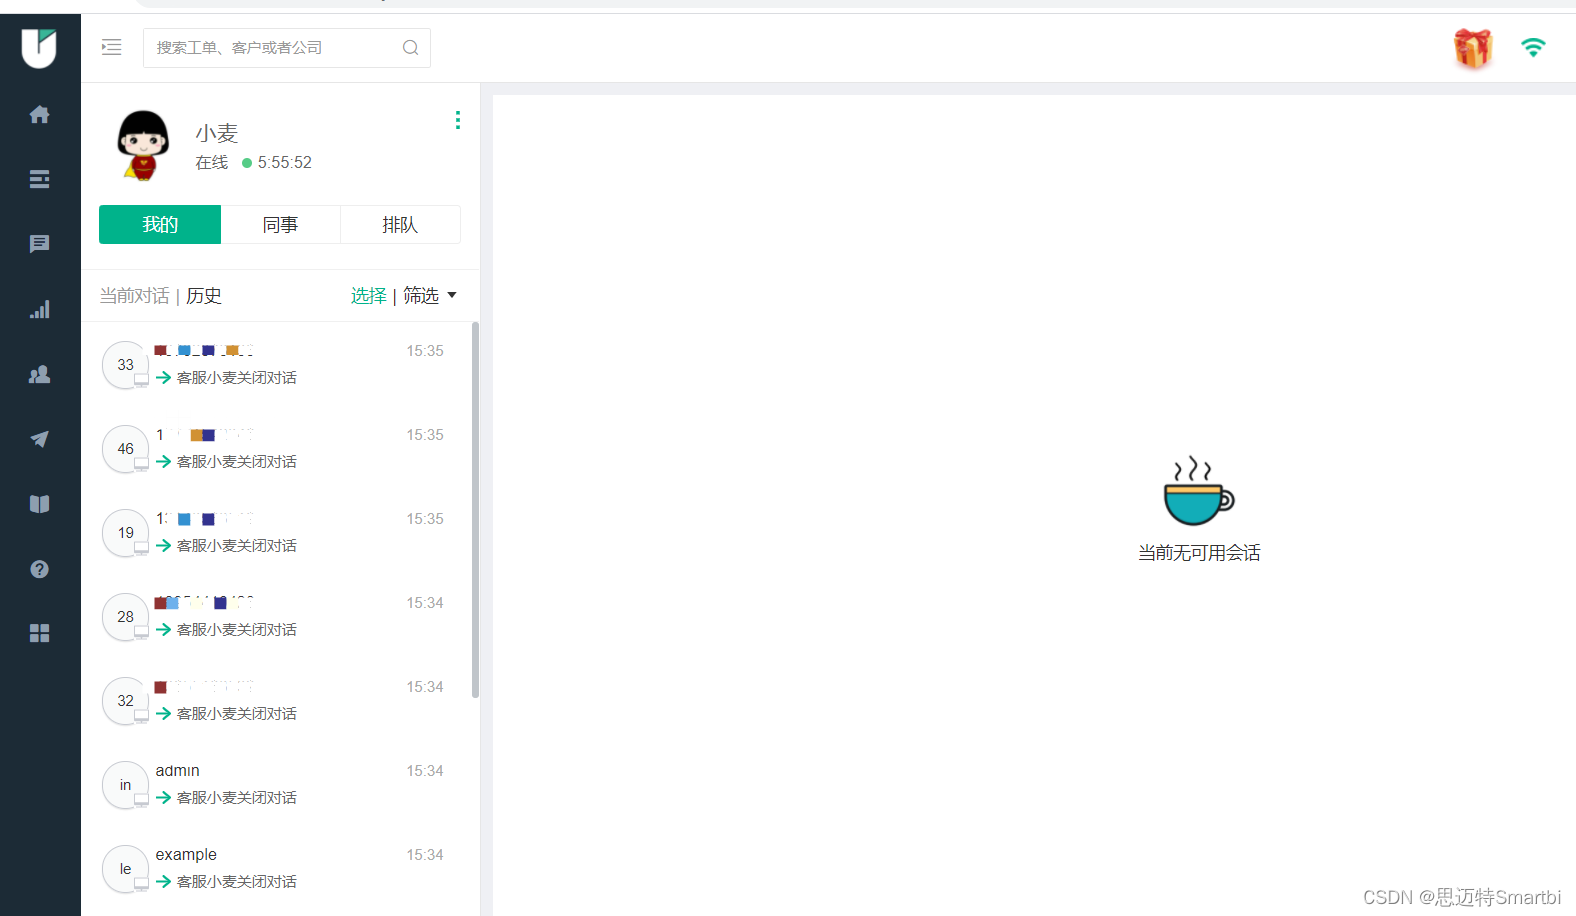
Task: Show 当前对话 list
Action: 134,296
